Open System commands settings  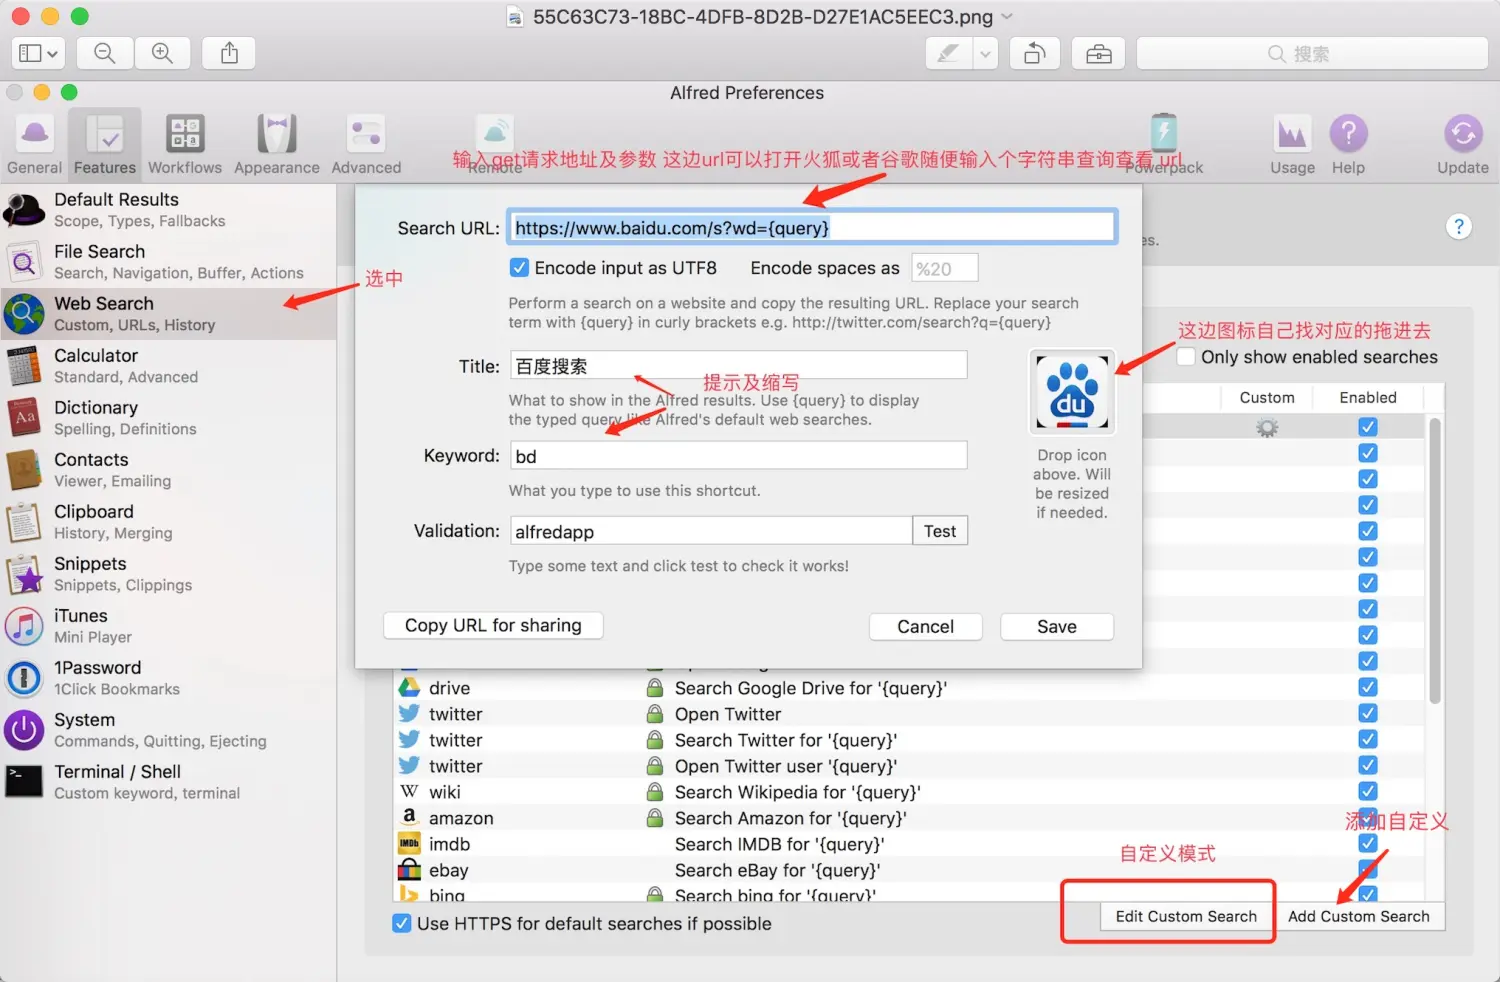pos(168,730)
